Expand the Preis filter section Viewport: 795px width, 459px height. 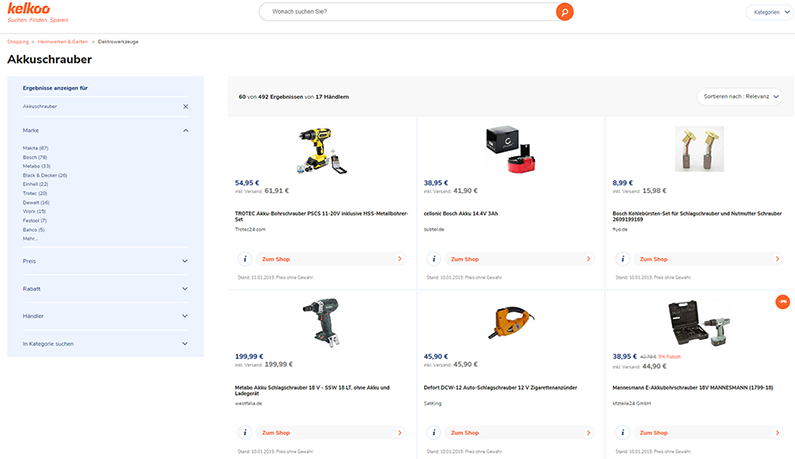185,261
